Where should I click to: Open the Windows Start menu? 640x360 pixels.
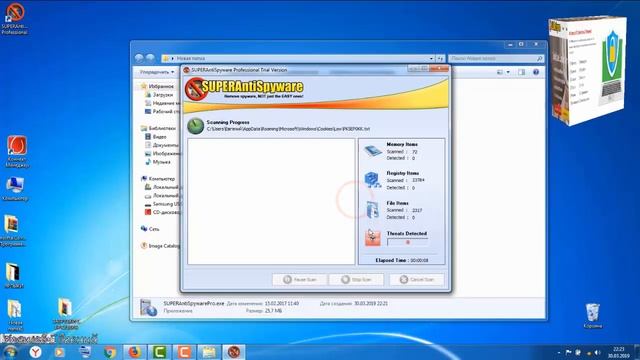10,352
